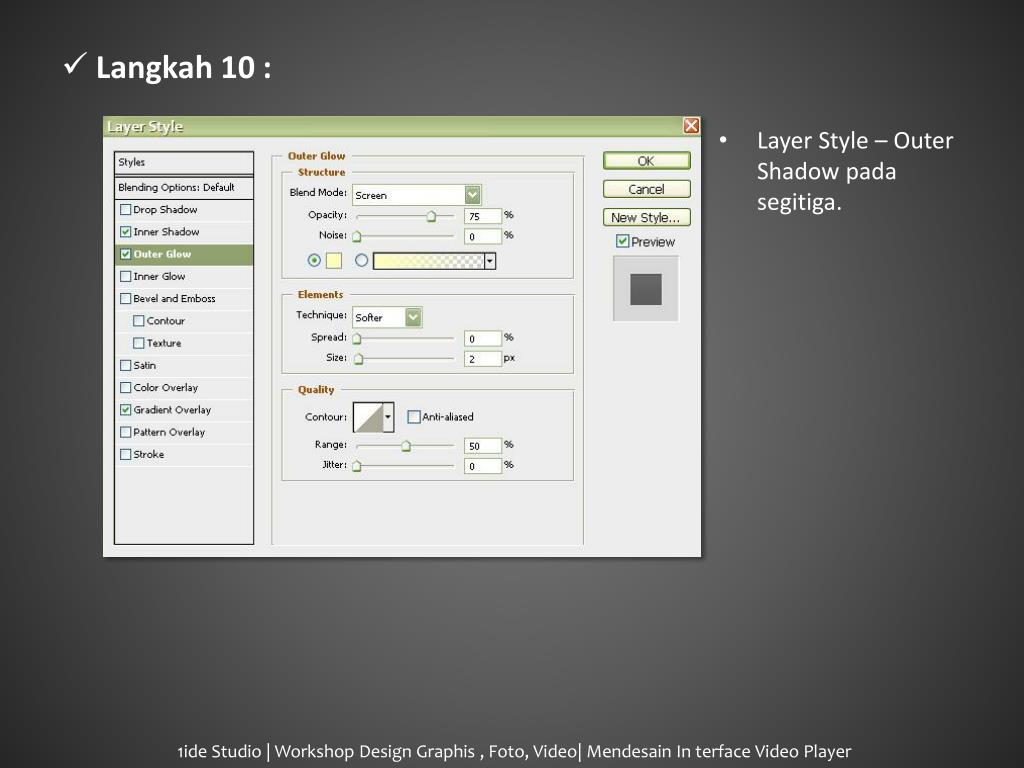Viewport: 1024px width, 768px height.
Task: Click the Range slider handle
Action: click(x=406, y=446)
